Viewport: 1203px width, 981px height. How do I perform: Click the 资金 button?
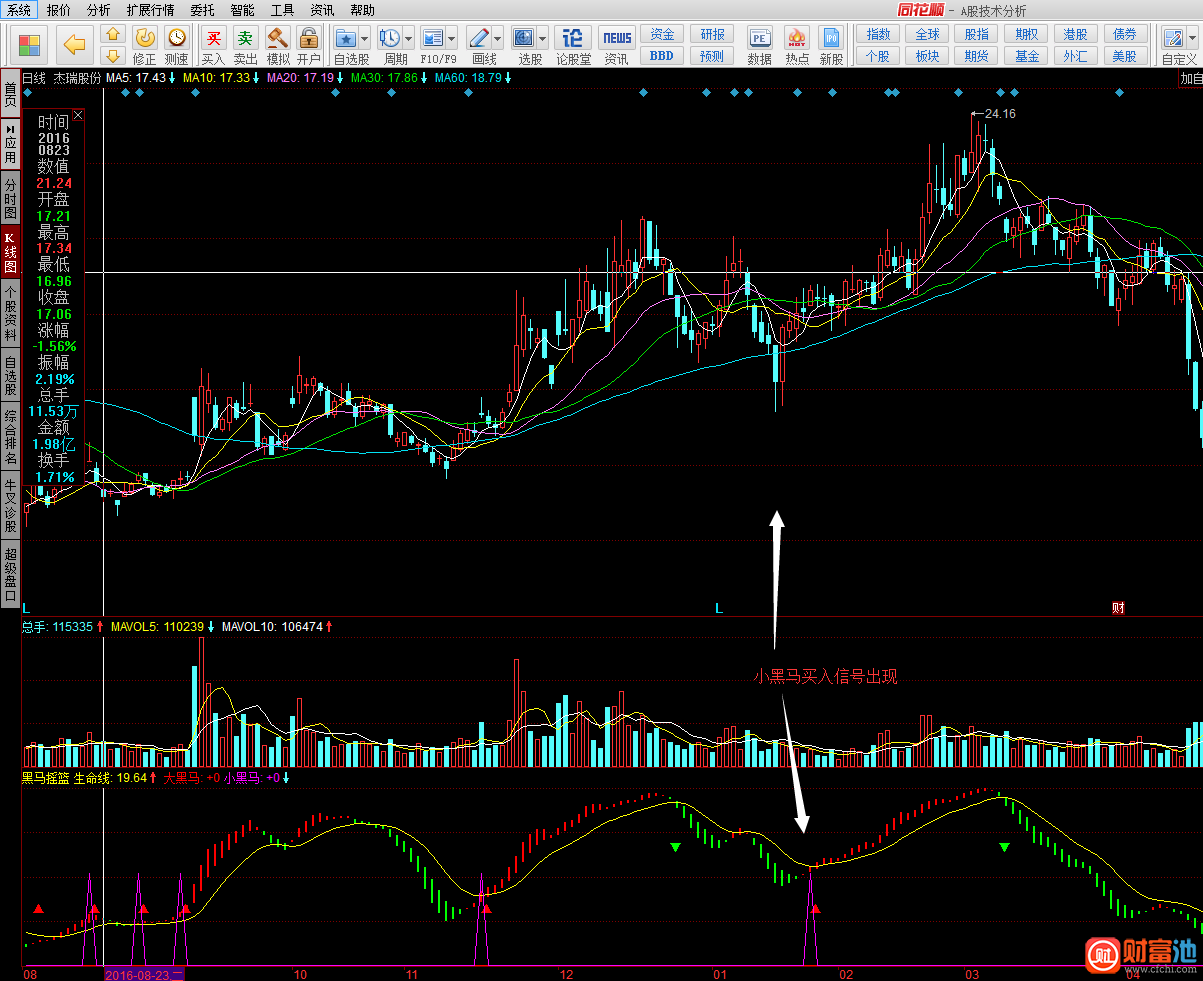coord(662,34)
